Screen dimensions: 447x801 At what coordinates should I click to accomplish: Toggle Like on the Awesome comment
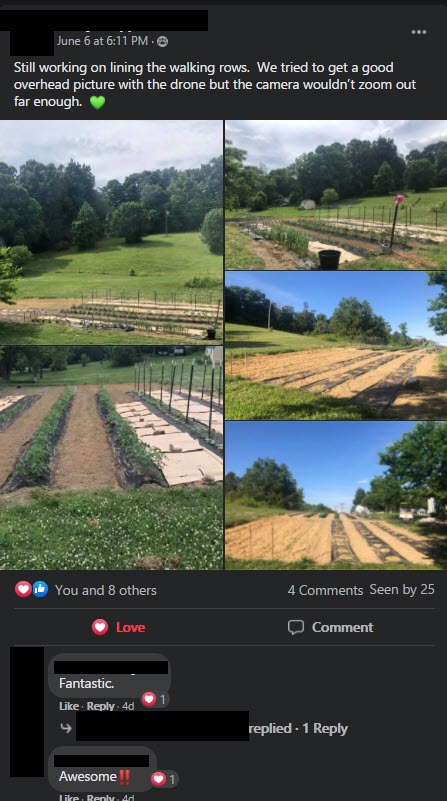[x=69, y=797]
